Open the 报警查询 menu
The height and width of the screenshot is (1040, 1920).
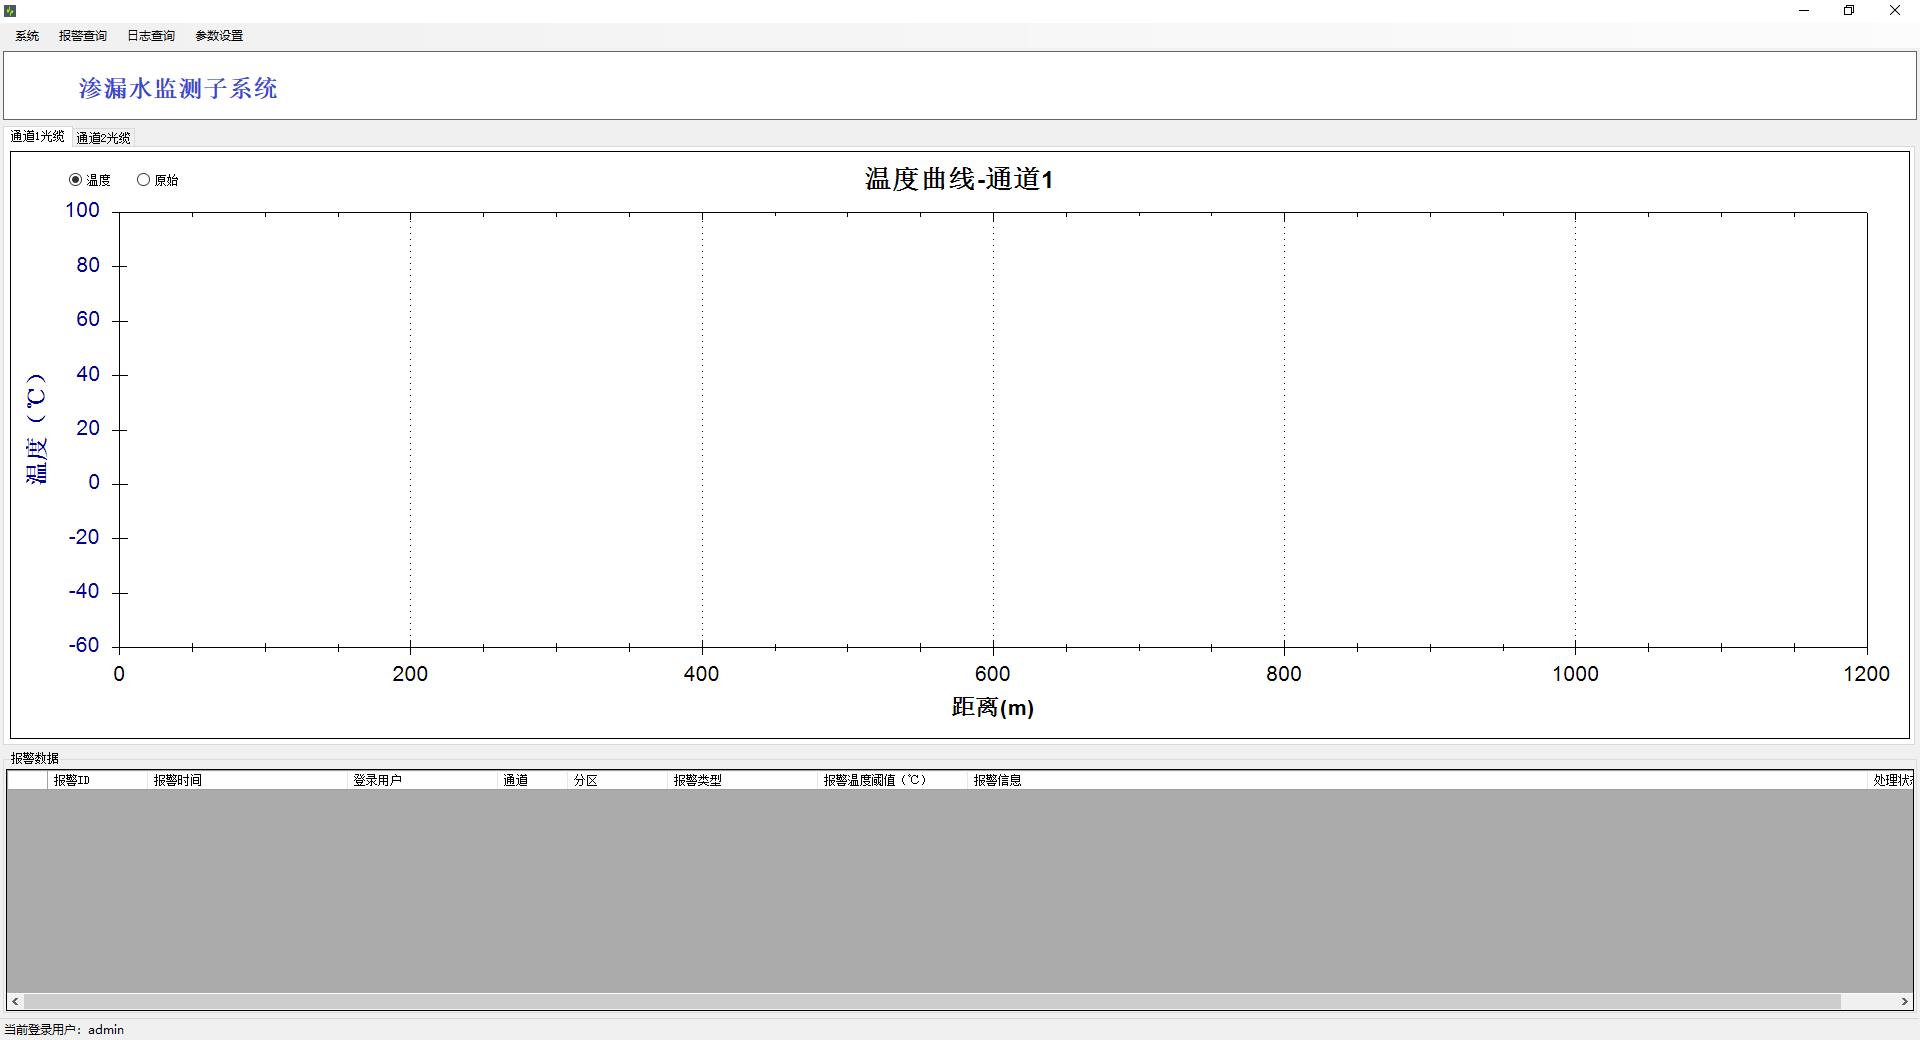(83, 36)
